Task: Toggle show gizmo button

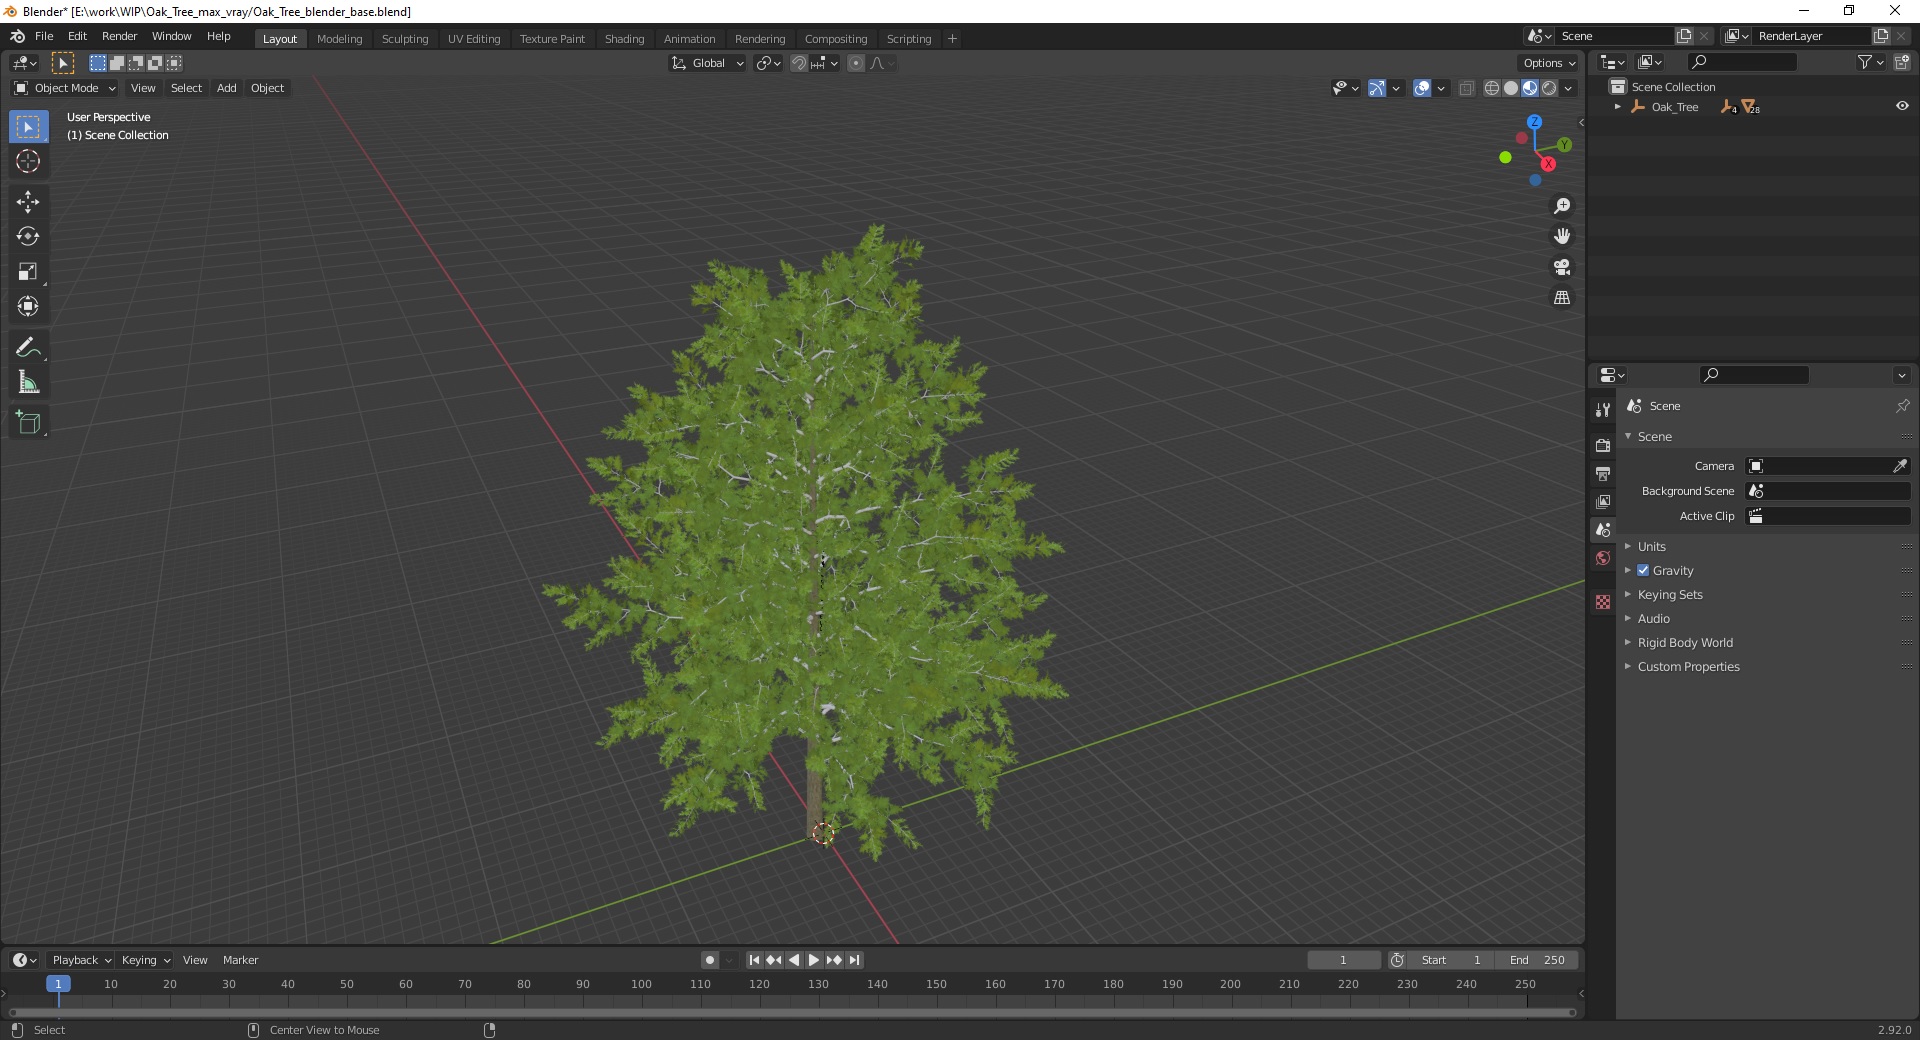Action: click(x=1377, y=88)
